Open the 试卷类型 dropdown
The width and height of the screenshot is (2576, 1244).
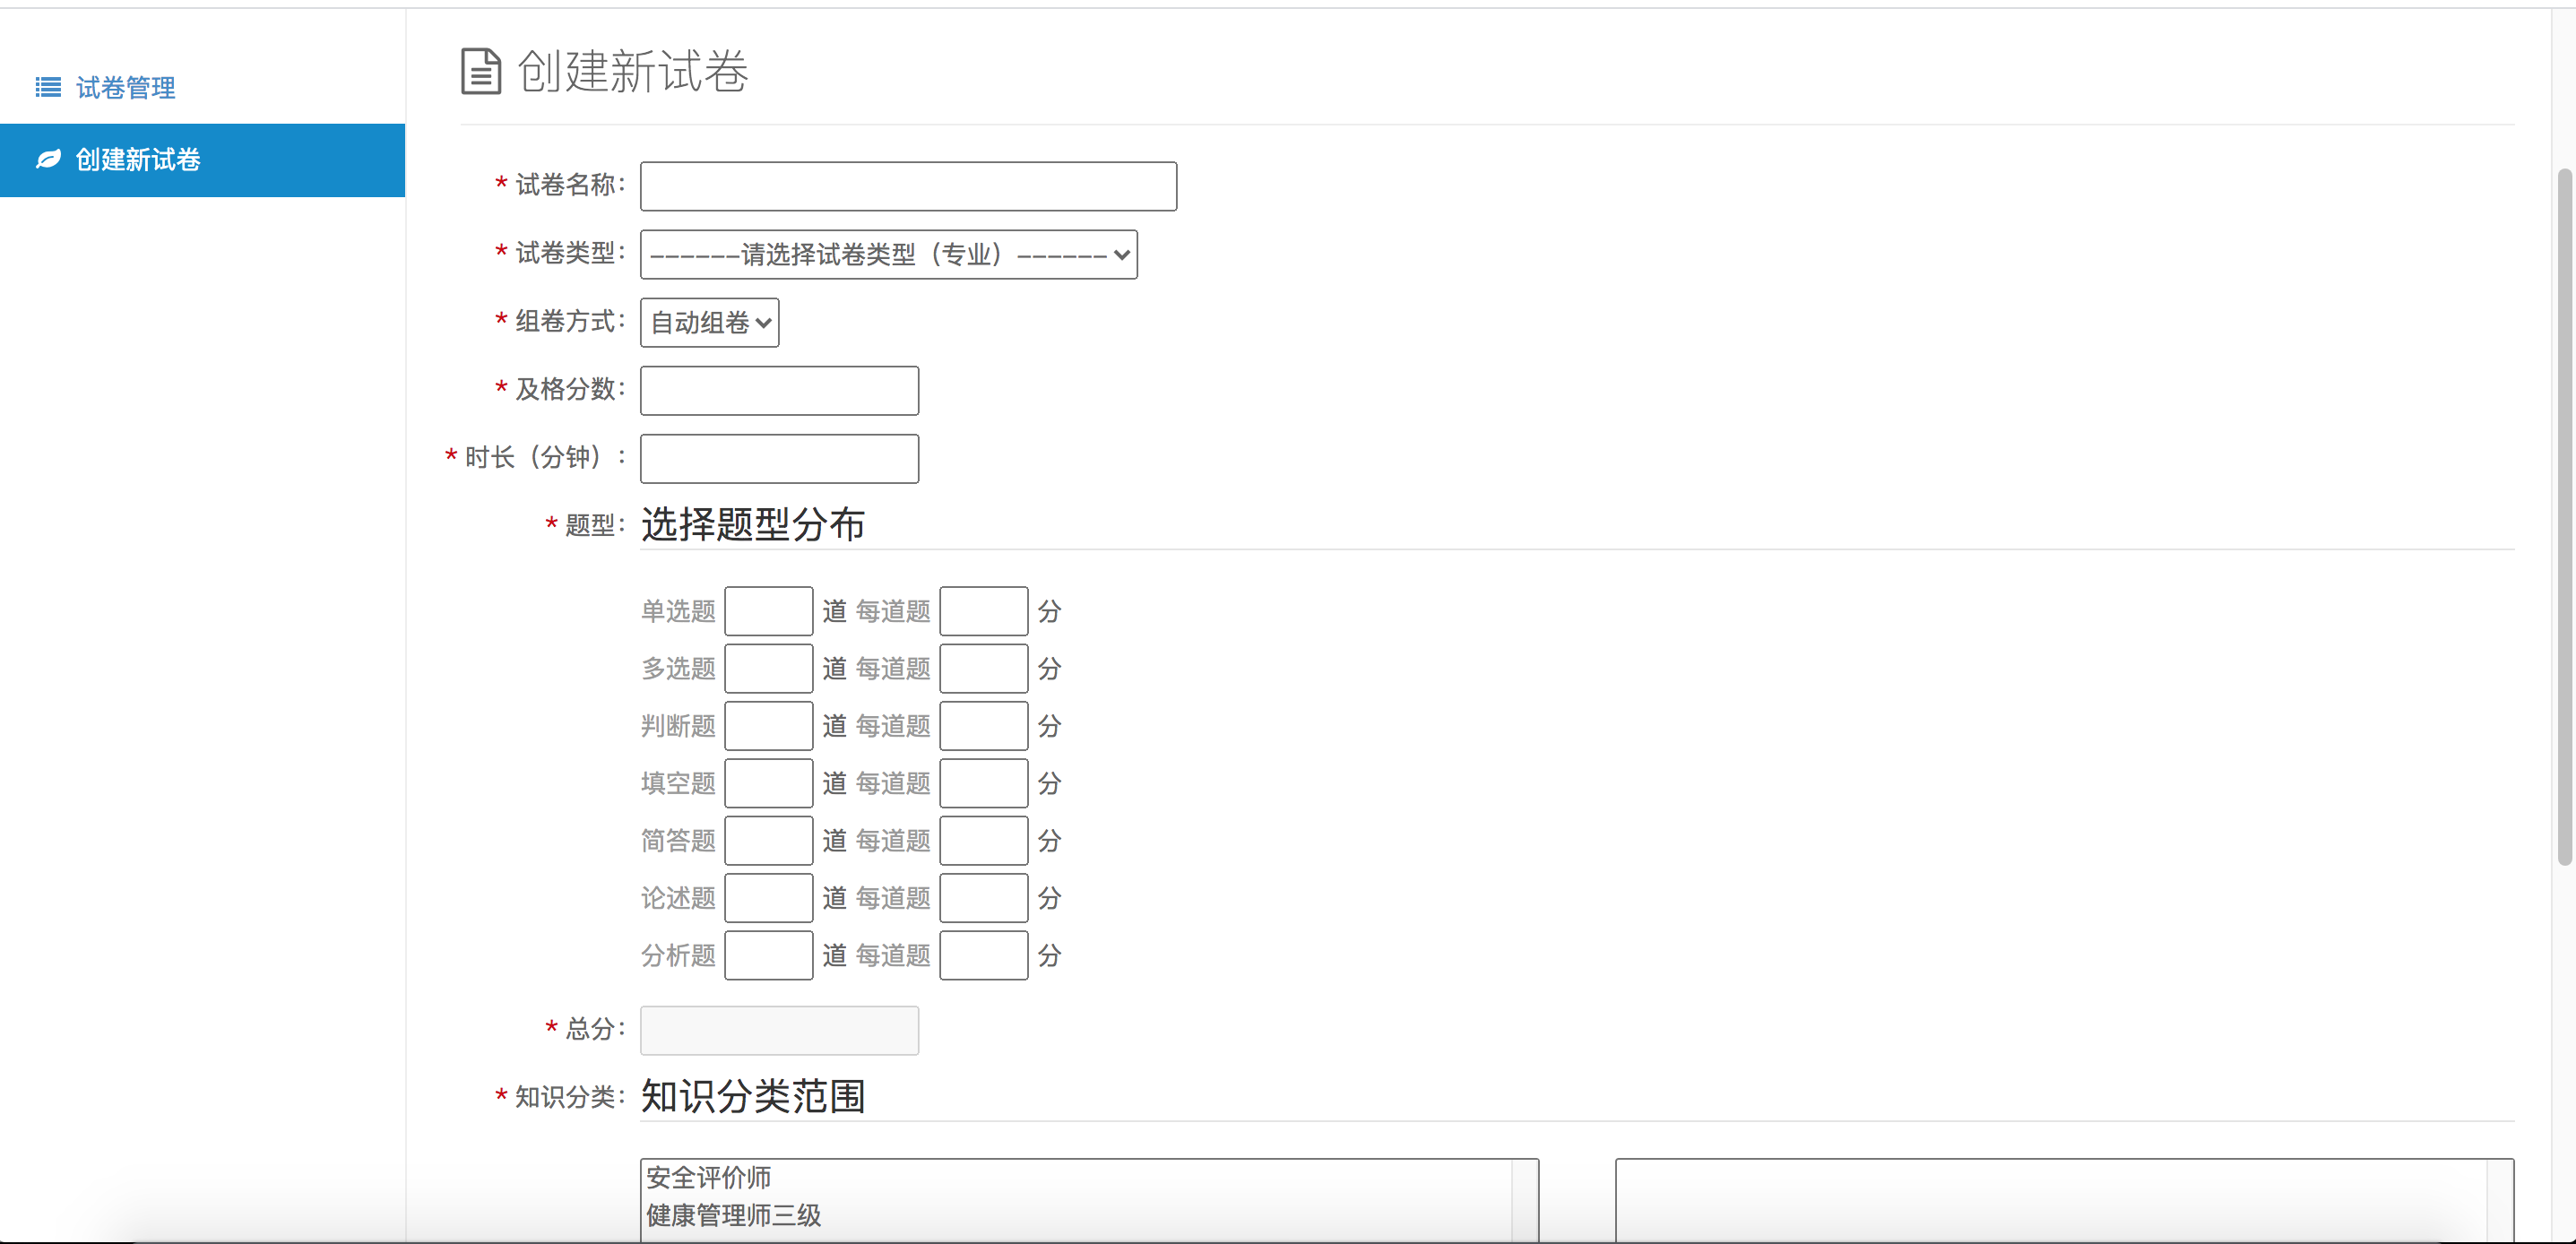(888, 254)
